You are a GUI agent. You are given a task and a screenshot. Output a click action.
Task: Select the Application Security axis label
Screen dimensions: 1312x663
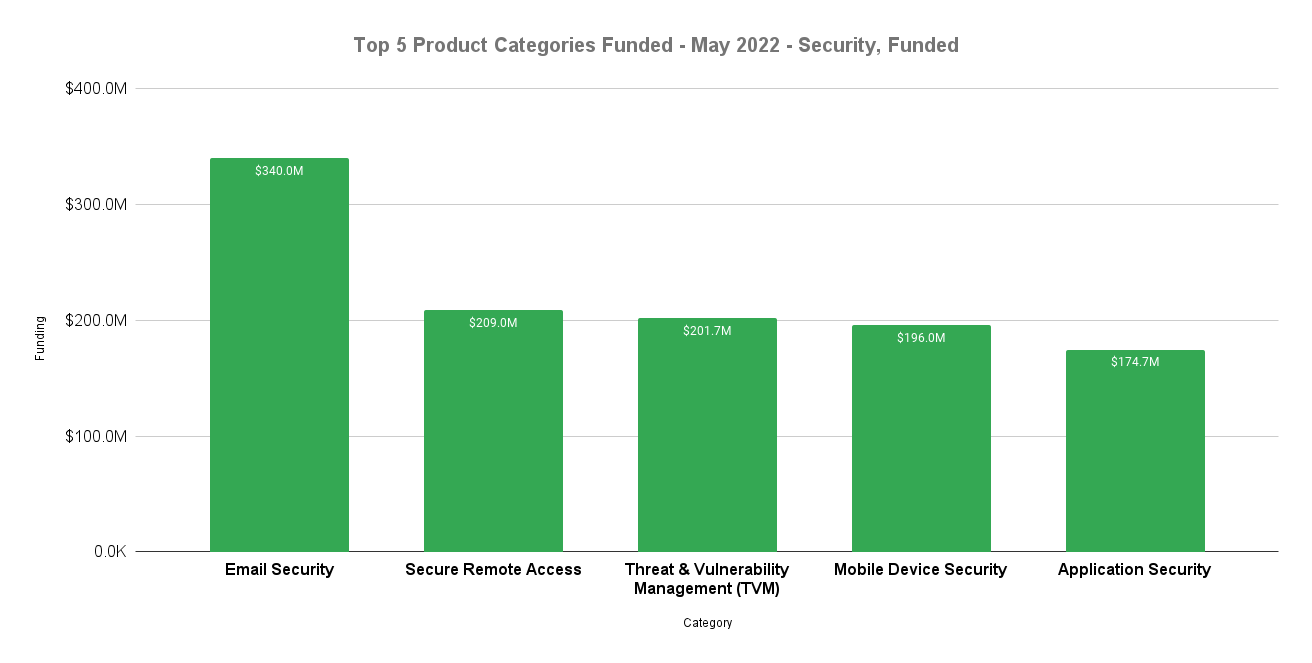(x=1134, y=570)
